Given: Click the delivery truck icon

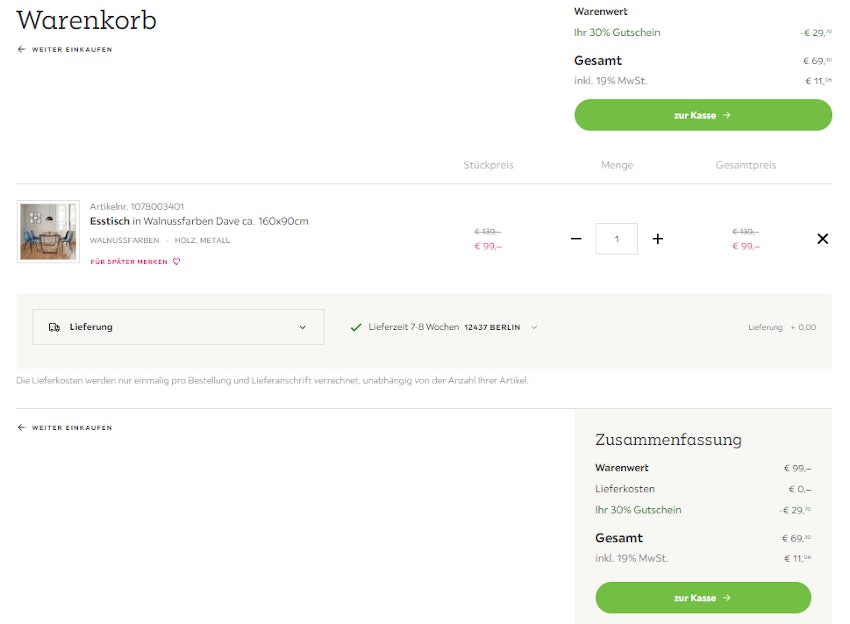Looking at the screenshot, I should [54, 327].
